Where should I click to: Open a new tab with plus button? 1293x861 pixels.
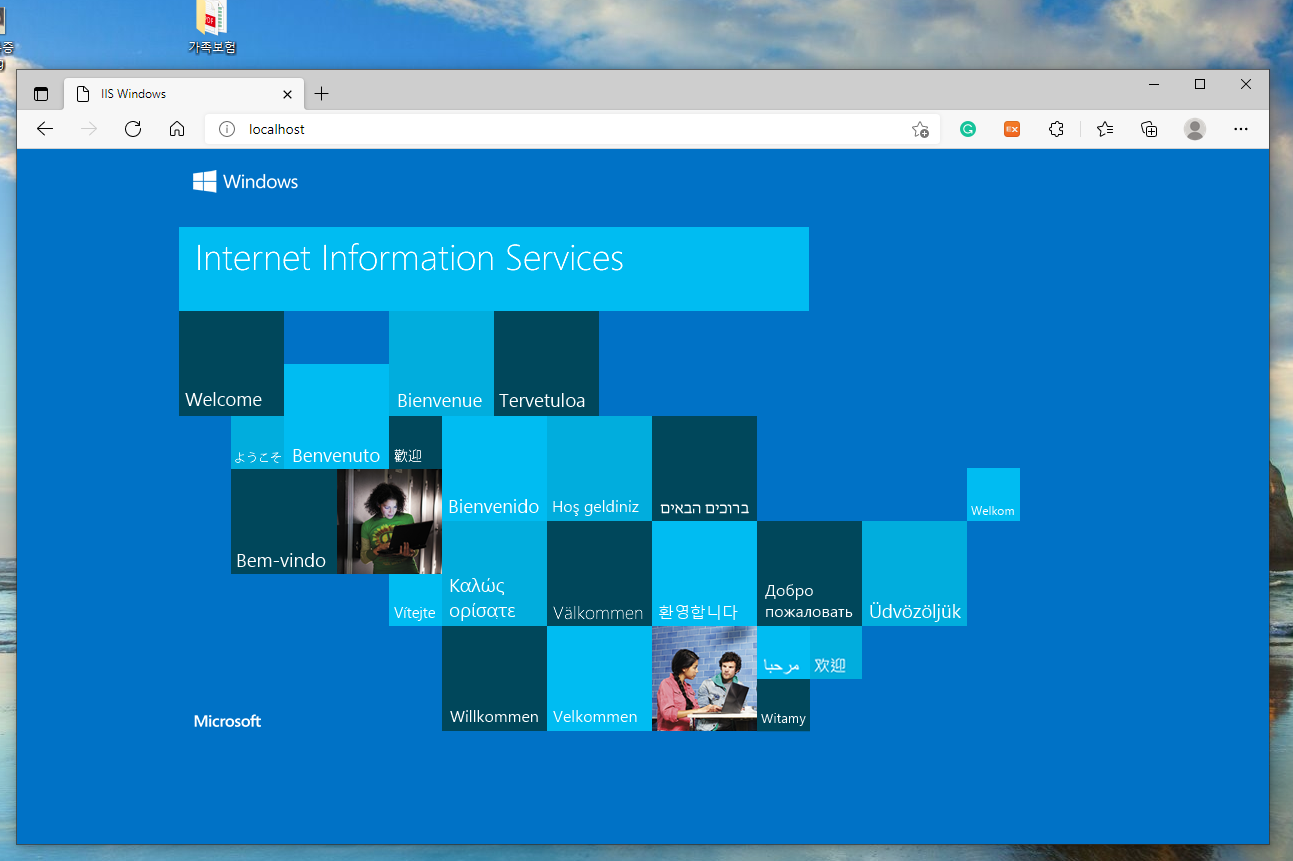(321, 94)
